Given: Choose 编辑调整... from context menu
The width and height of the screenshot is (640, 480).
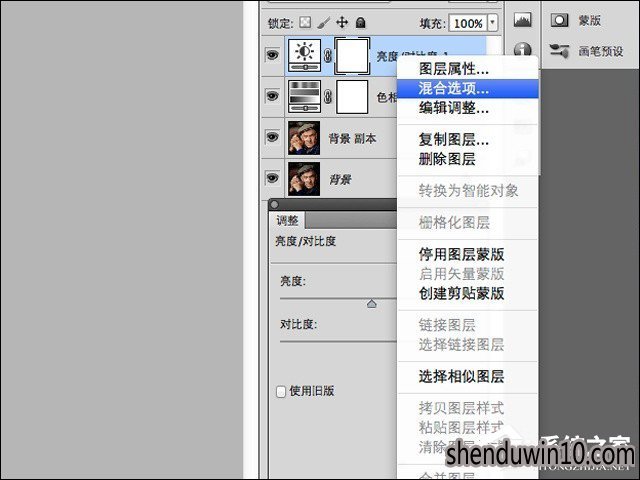Looking at the screenshot, I should click(468, 108).
